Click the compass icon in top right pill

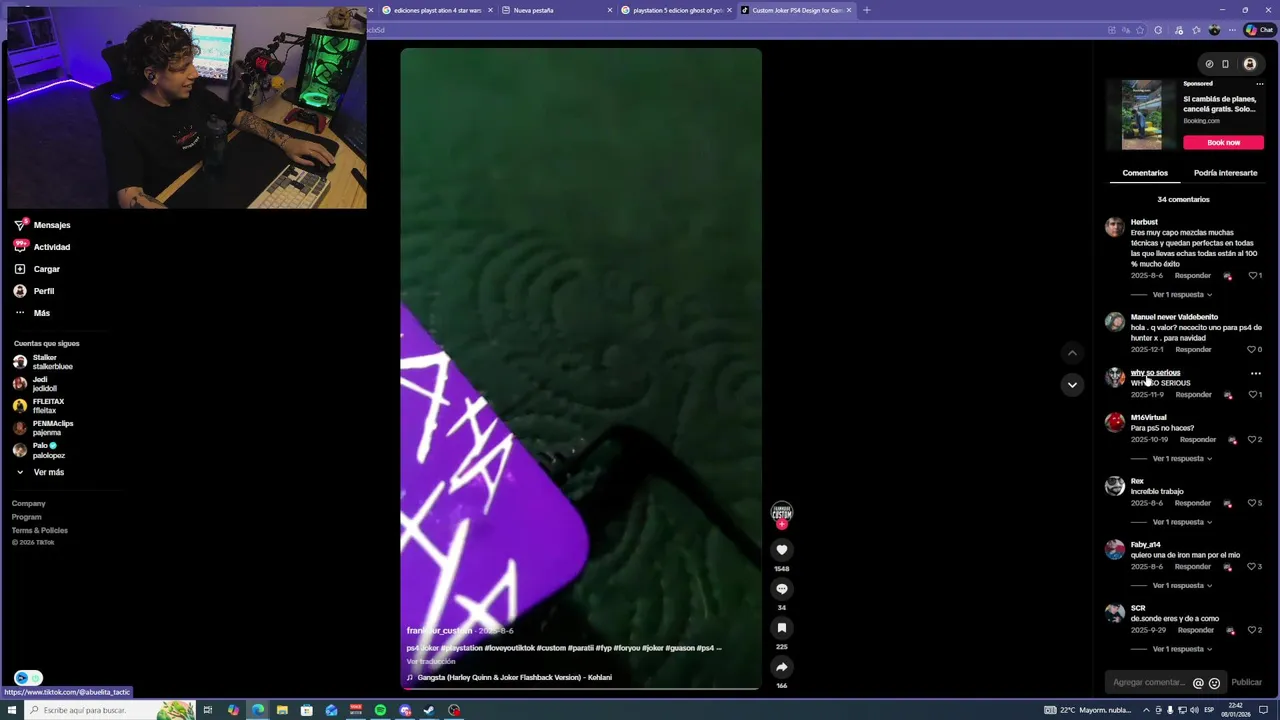(x=1209, y=64)
